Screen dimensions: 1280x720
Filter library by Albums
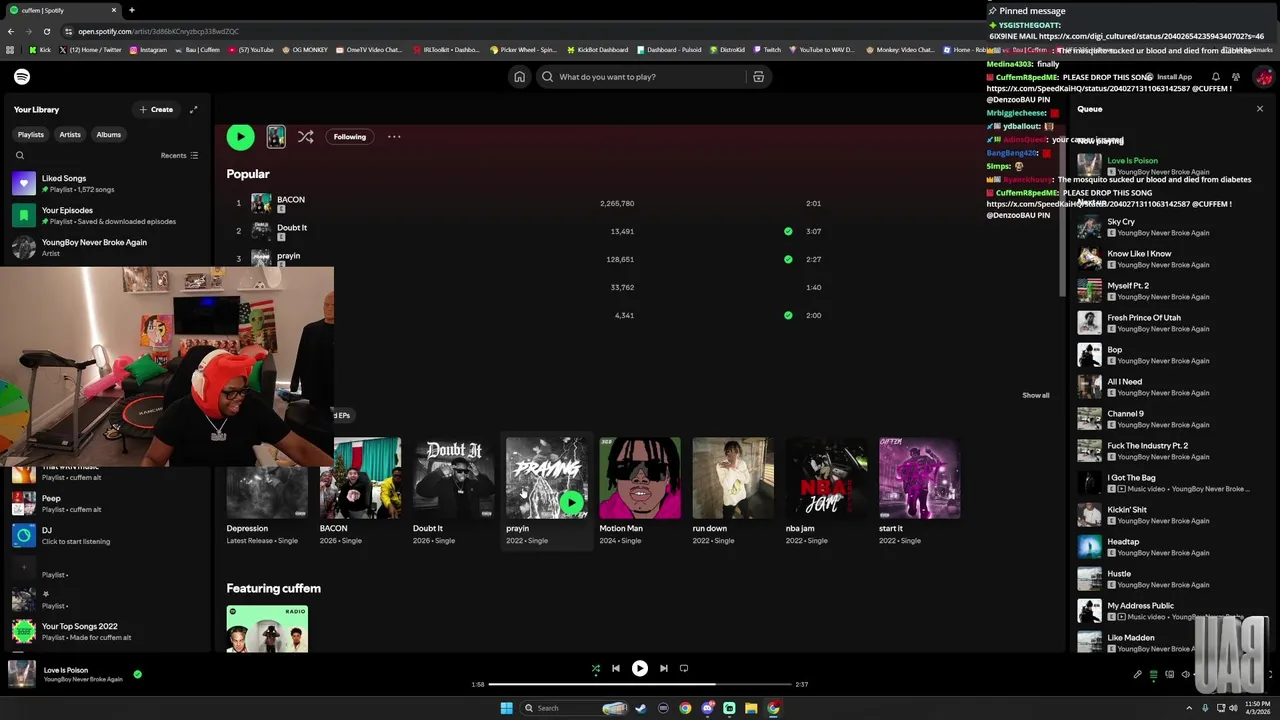click(109, 134)
